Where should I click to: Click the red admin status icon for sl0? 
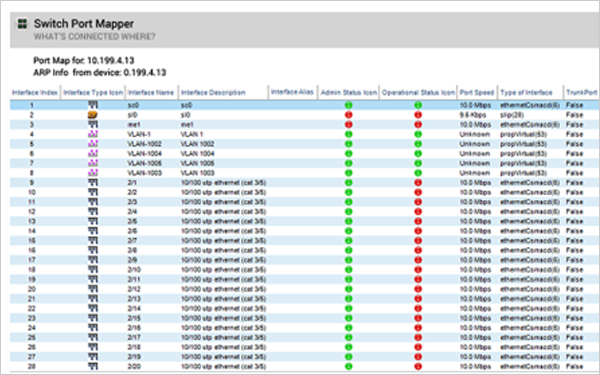(x=348, y=114)
